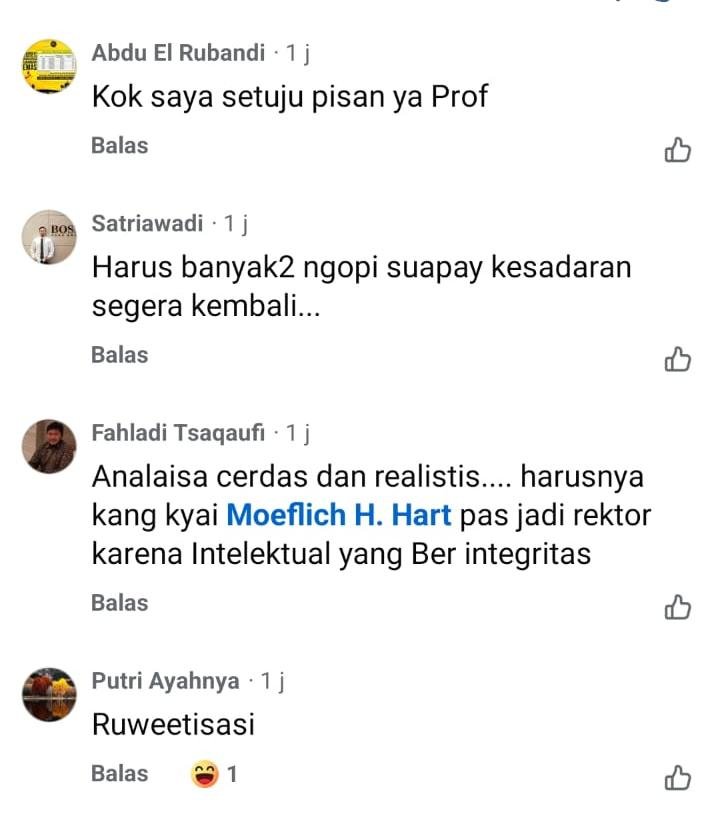720x817 pixels.
Task: Like Fahladi Tsaqaufi's comment
Action: coord(677,608)
